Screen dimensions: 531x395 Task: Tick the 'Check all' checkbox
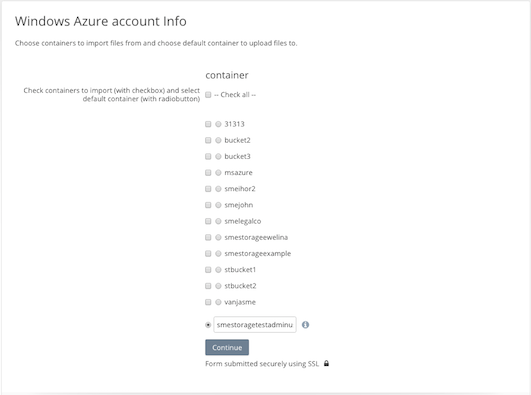[x=208, y=95]
